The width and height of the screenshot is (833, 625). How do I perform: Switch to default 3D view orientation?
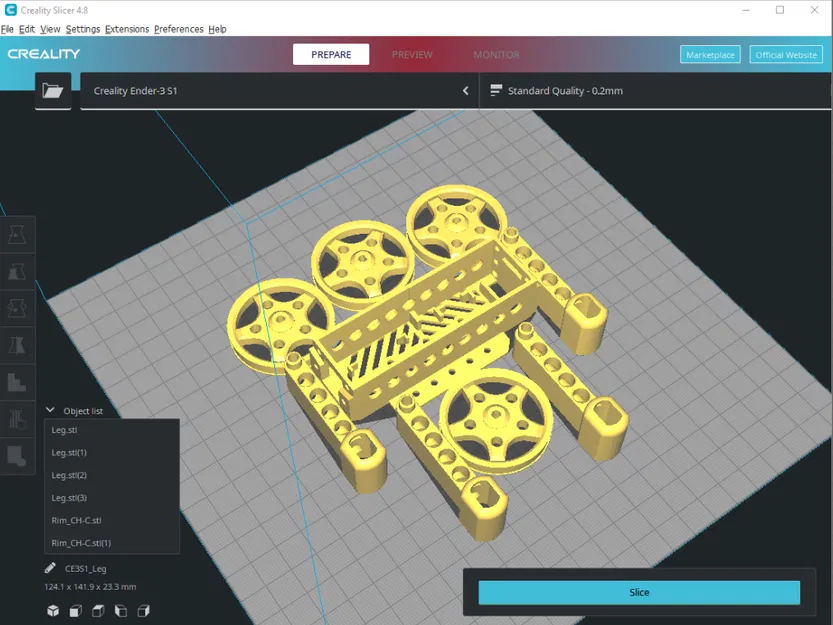coord(52,610)
